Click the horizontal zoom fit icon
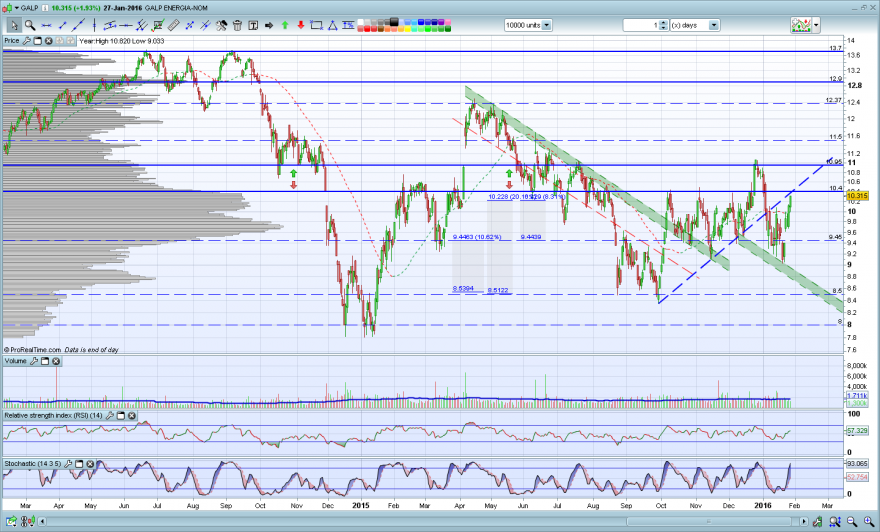880x532 pixels. click(835, 521)
